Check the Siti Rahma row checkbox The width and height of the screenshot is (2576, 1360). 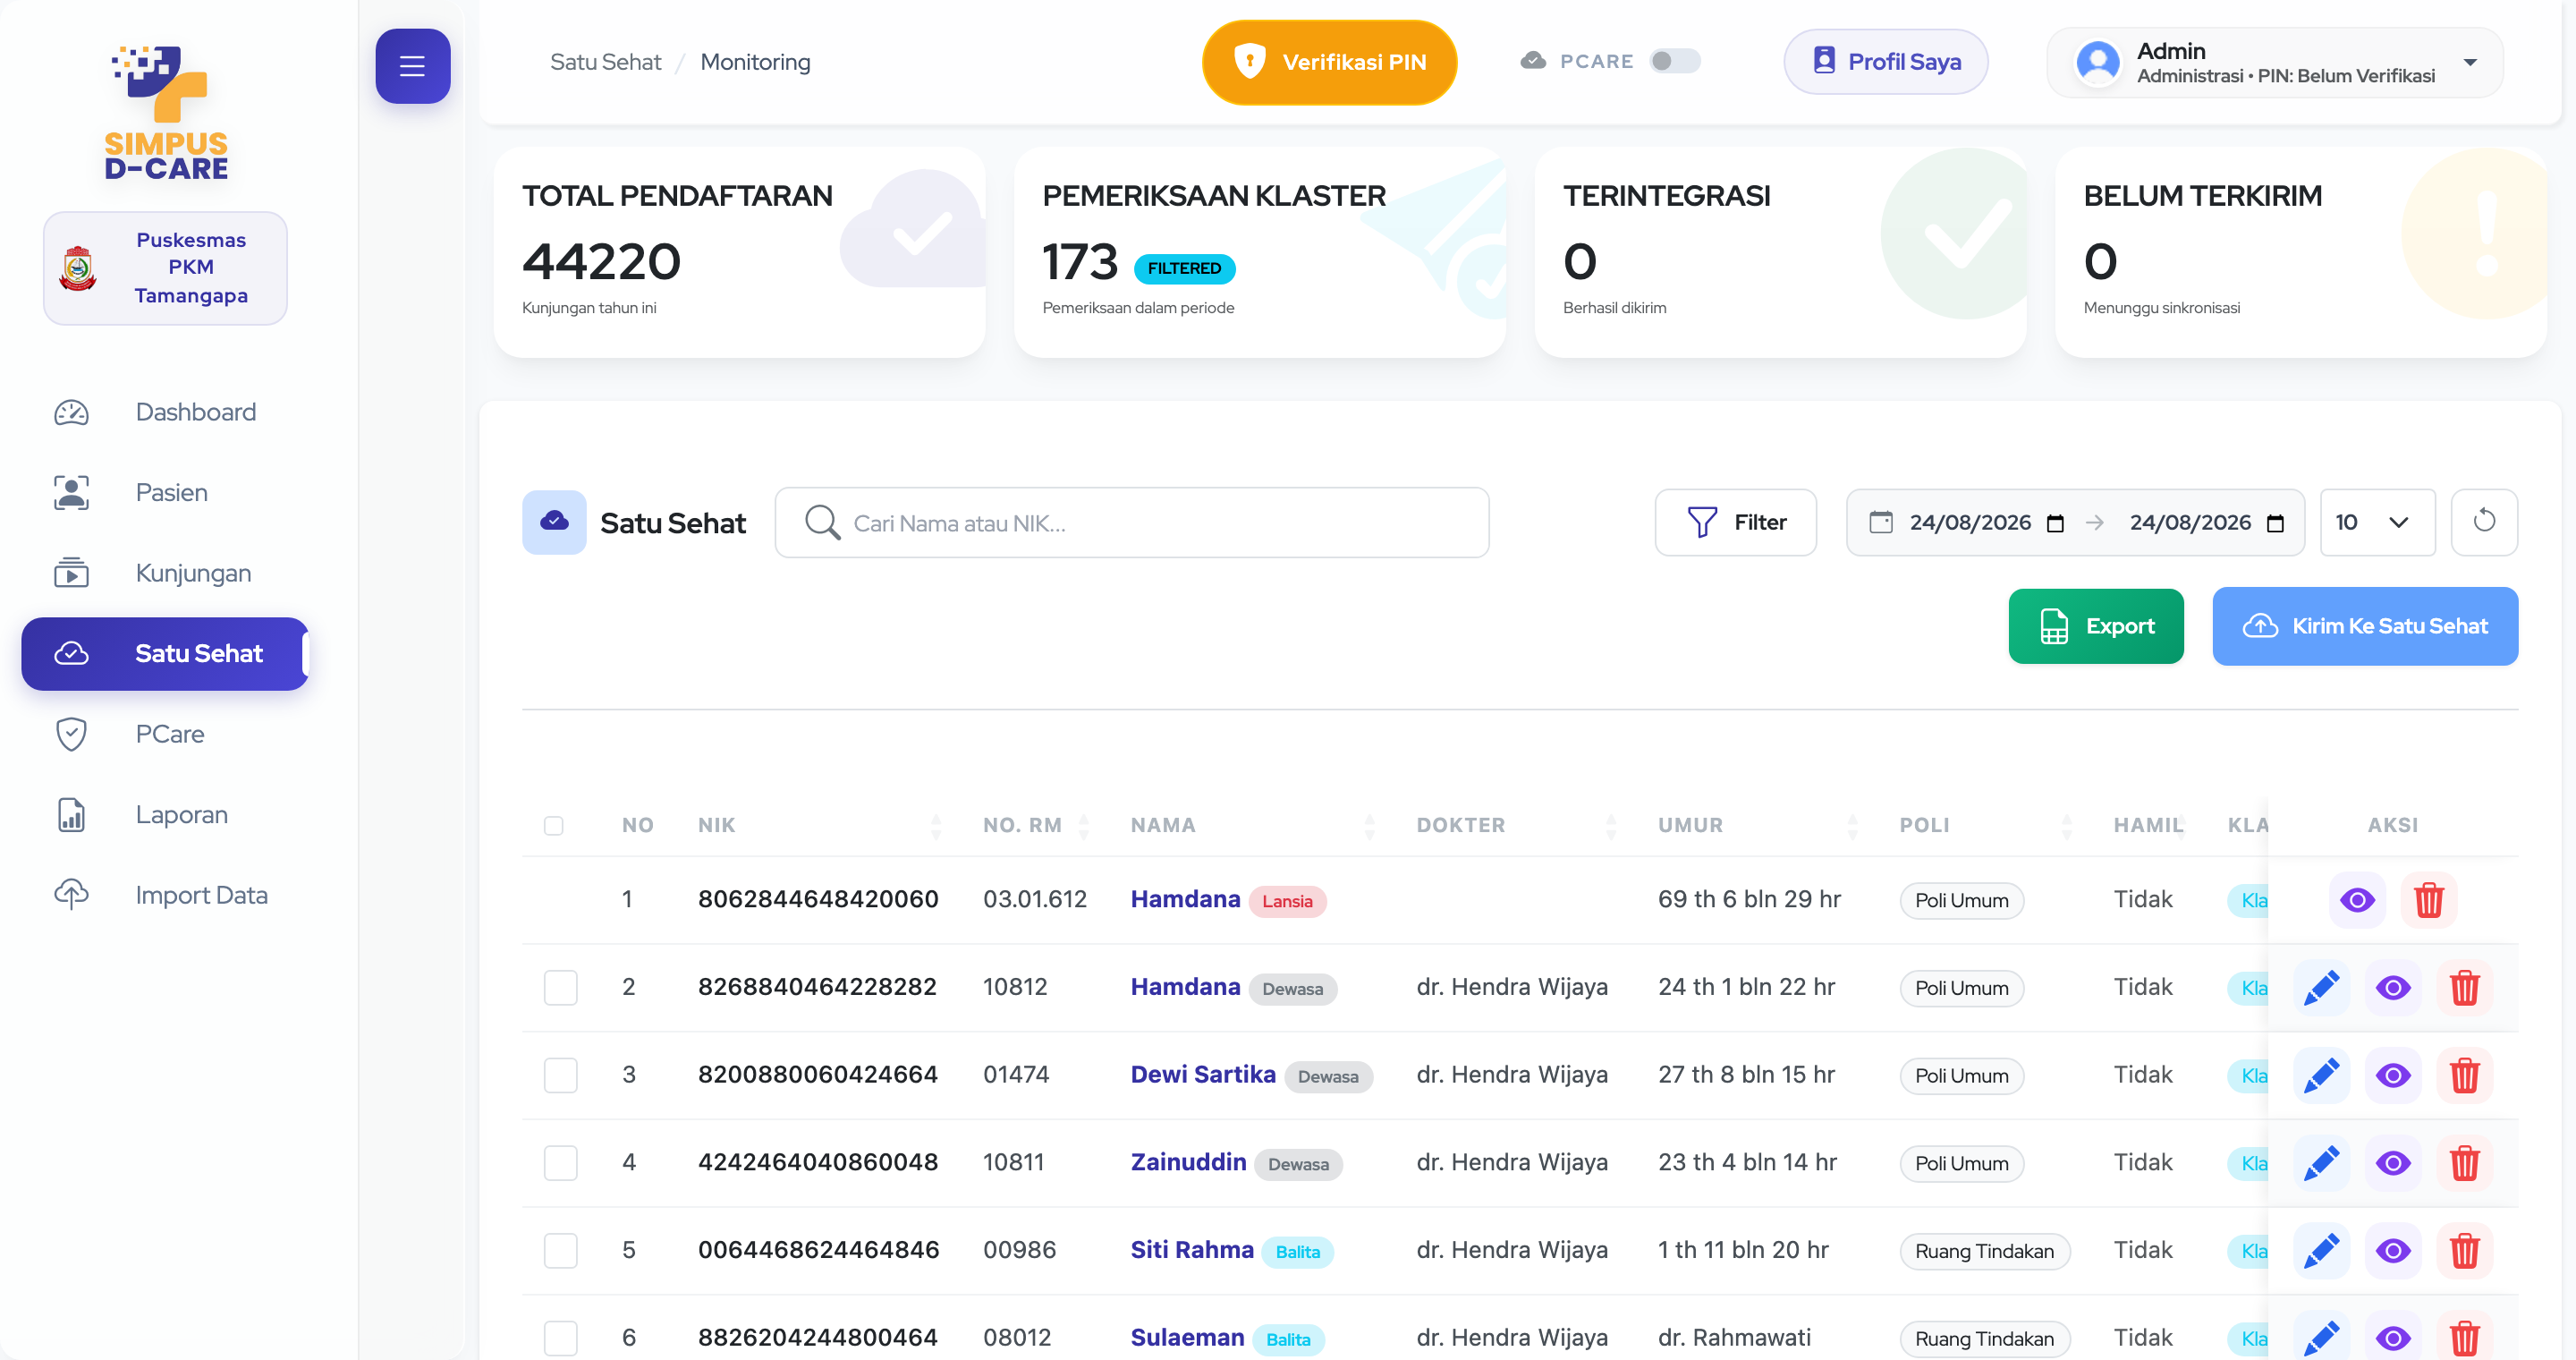coord(561,1251)
